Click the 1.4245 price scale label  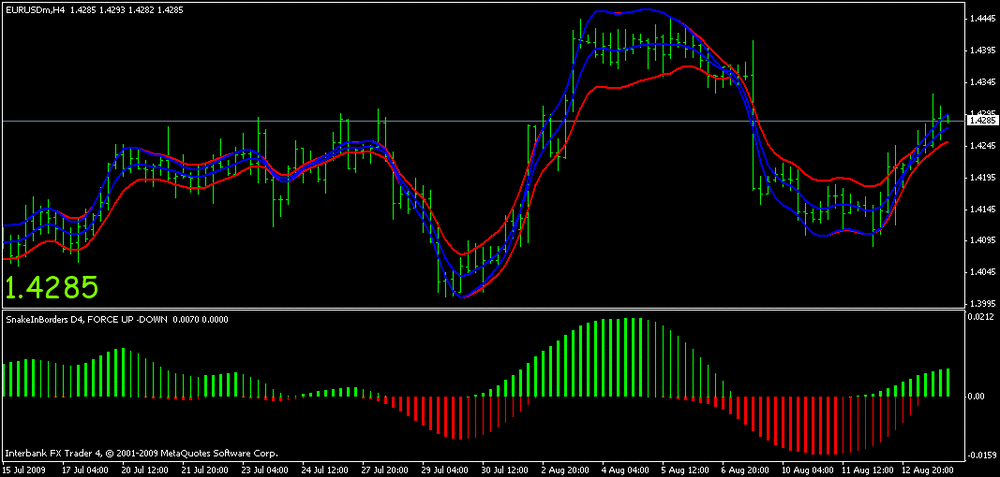[x=982, y=145]
